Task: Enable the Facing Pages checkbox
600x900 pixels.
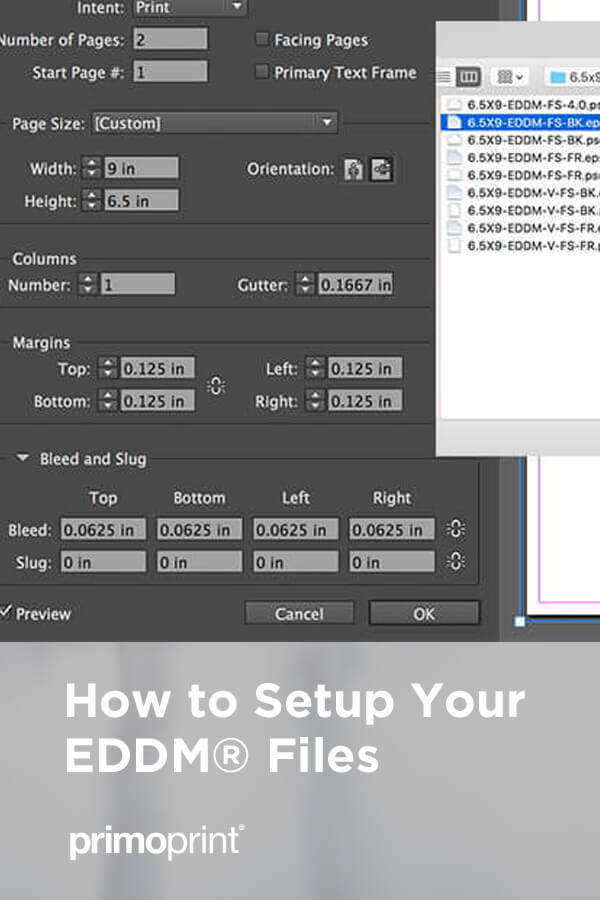Action: click(x=262, y=39)
